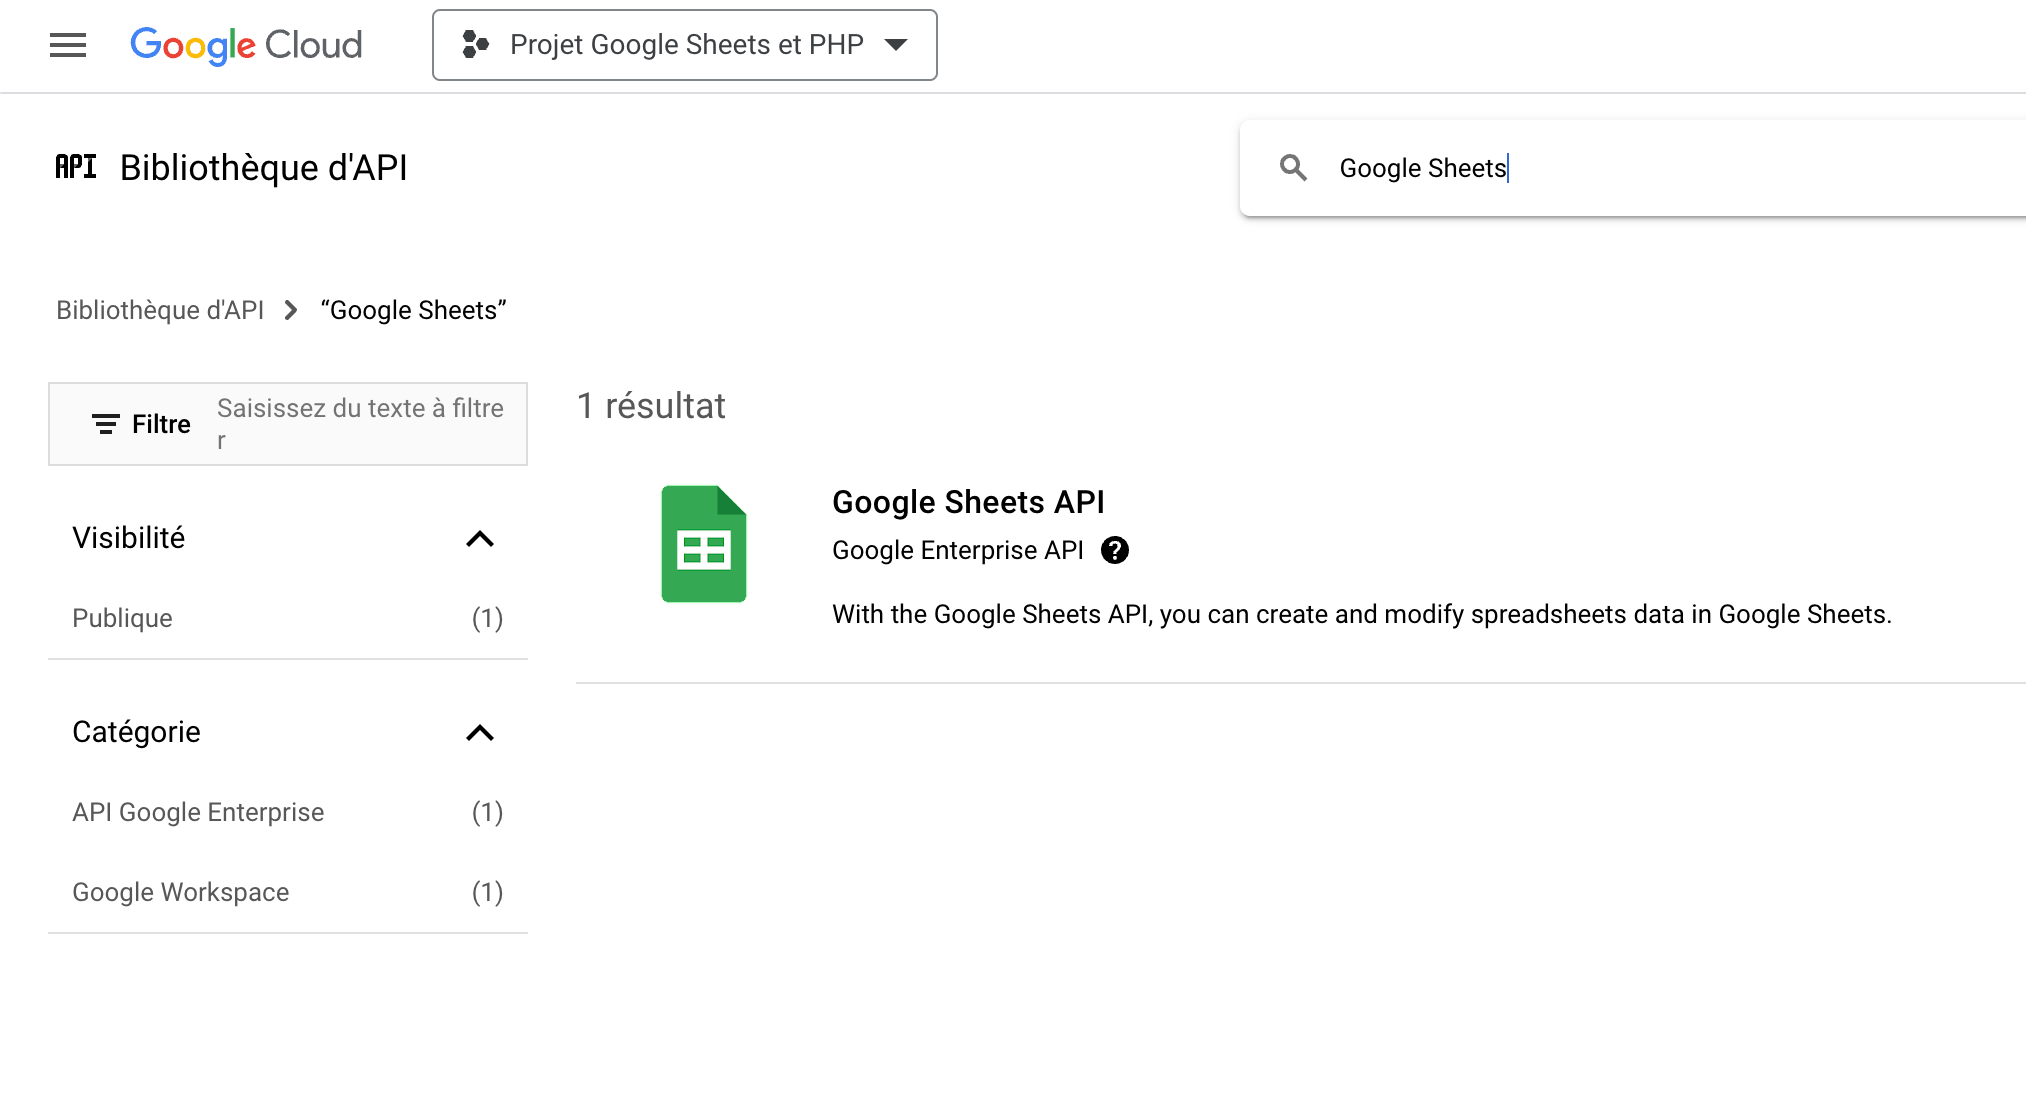Screen dimensions: 2026x1116
Task: Go to Bibliothèque d'API breadcrumb link
Action: 160,310
